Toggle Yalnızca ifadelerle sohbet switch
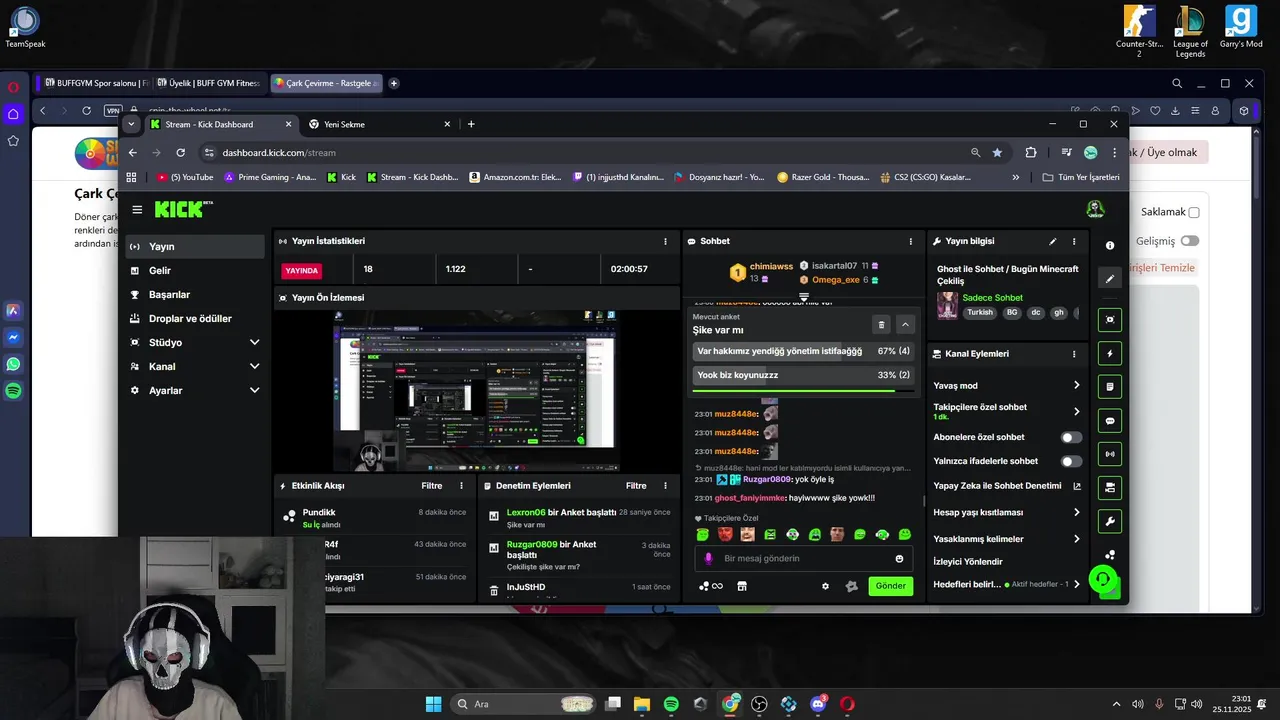 1071,461
